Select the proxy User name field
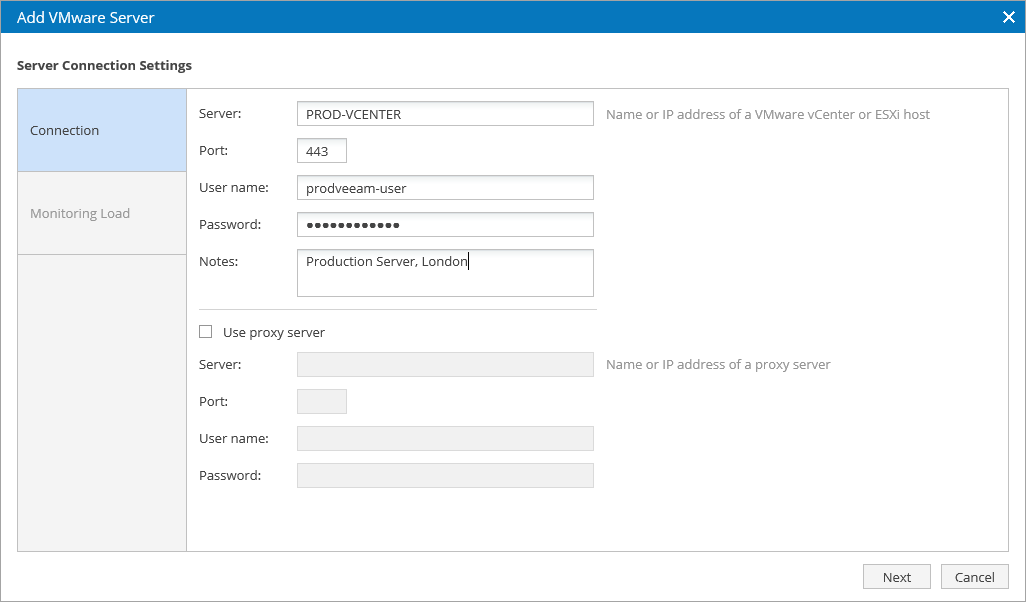1026x602 pixels. [445, 439]
